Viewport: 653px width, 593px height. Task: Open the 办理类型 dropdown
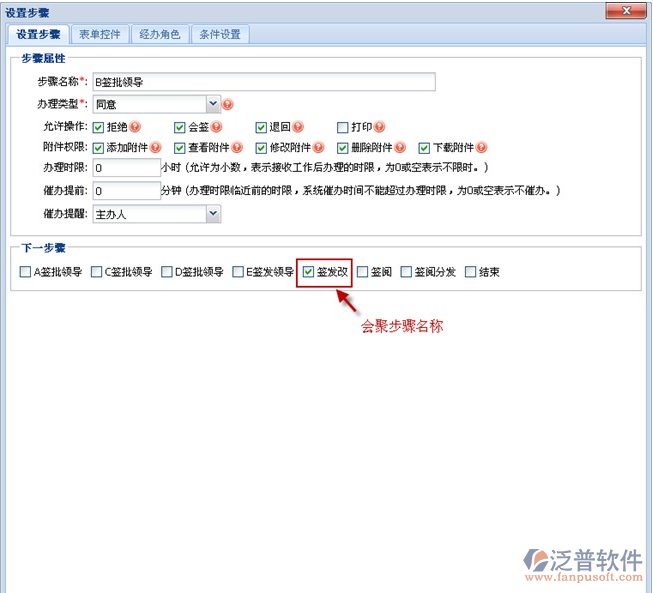[212, 103]
